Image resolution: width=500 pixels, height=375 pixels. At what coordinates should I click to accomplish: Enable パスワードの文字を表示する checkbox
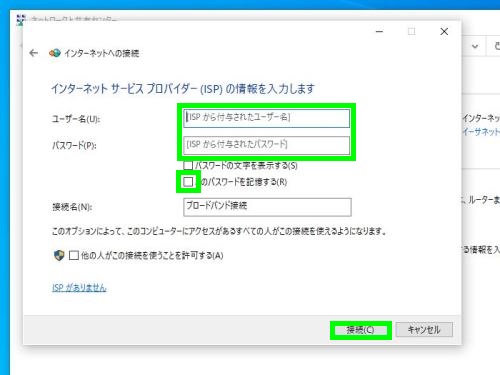[x=188, y=165]
